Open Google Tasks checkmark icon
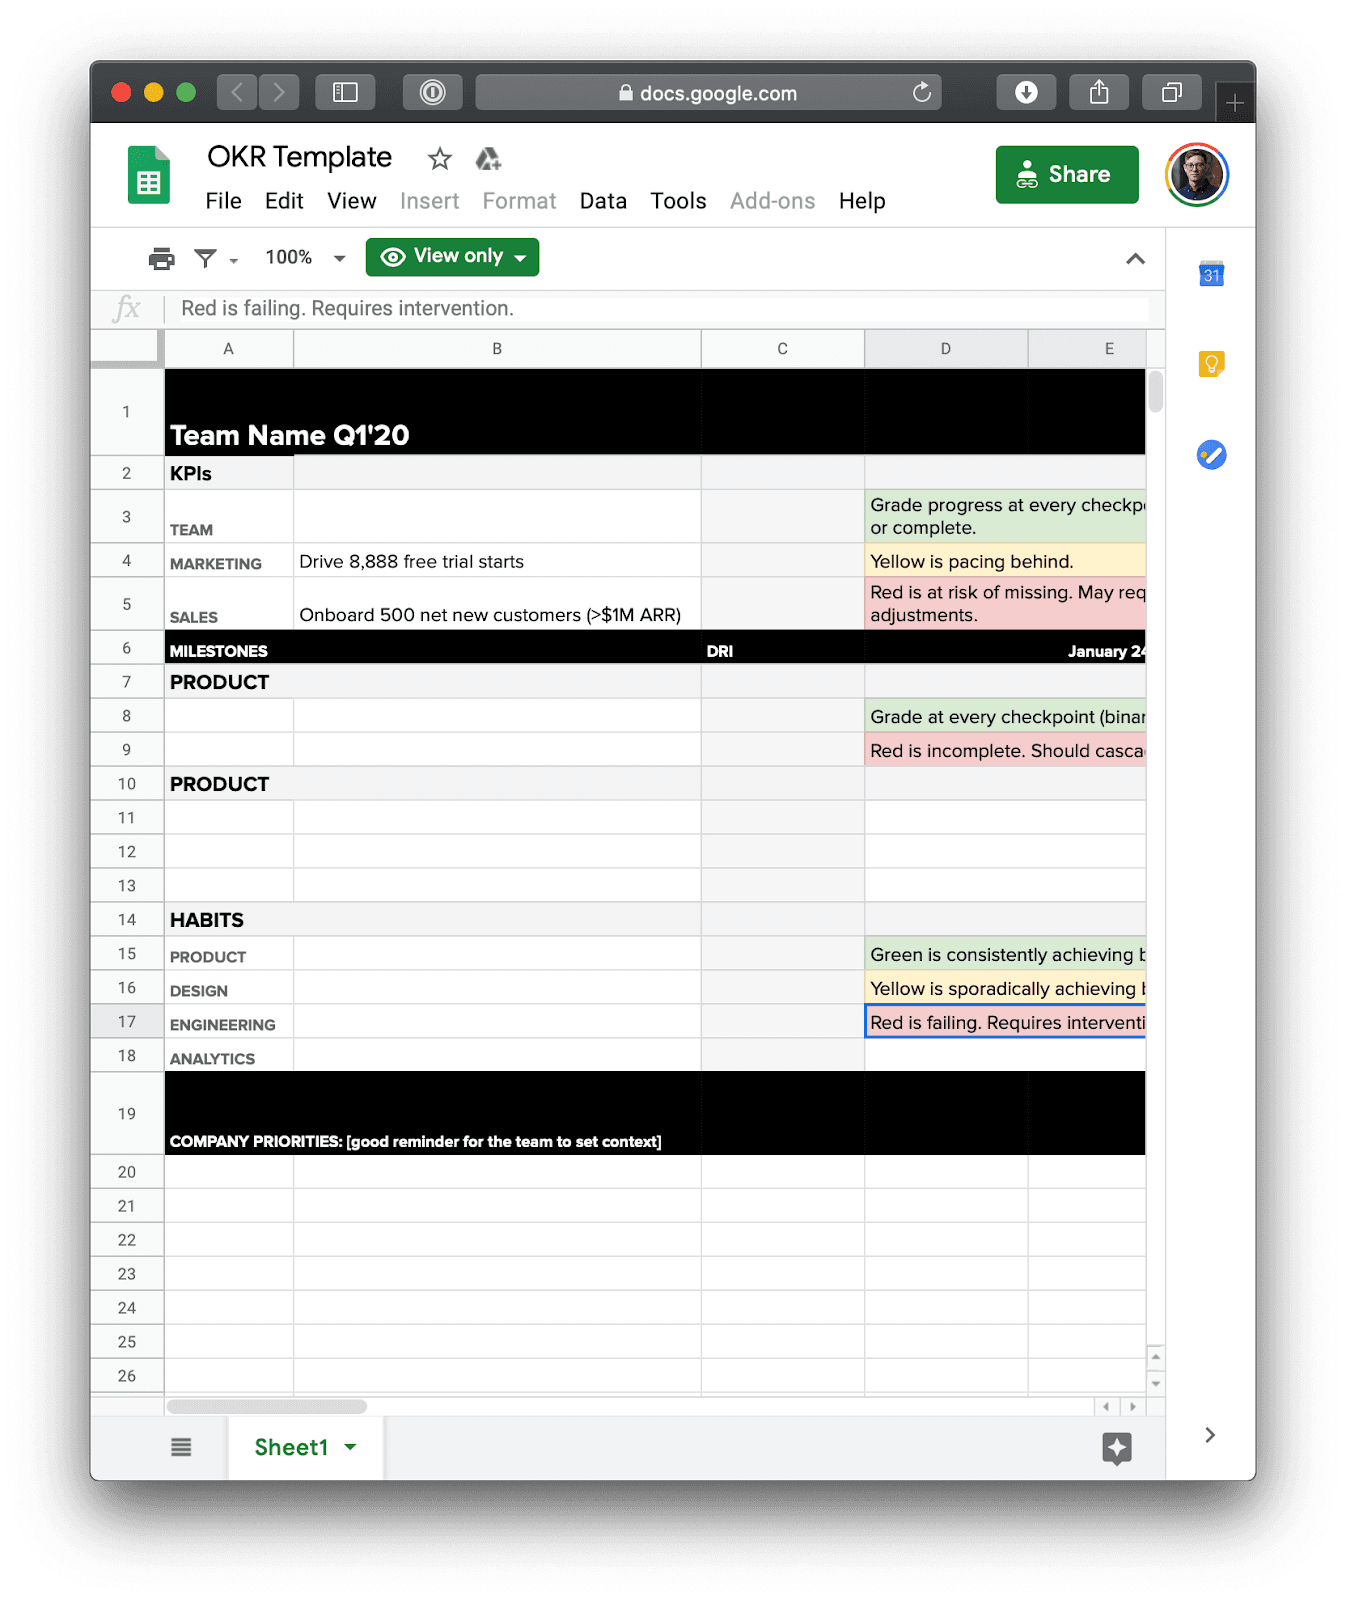Image resolution: width=1346 pixels, height=1600 pixels. pyautogui.click(x=1211, y=455)
